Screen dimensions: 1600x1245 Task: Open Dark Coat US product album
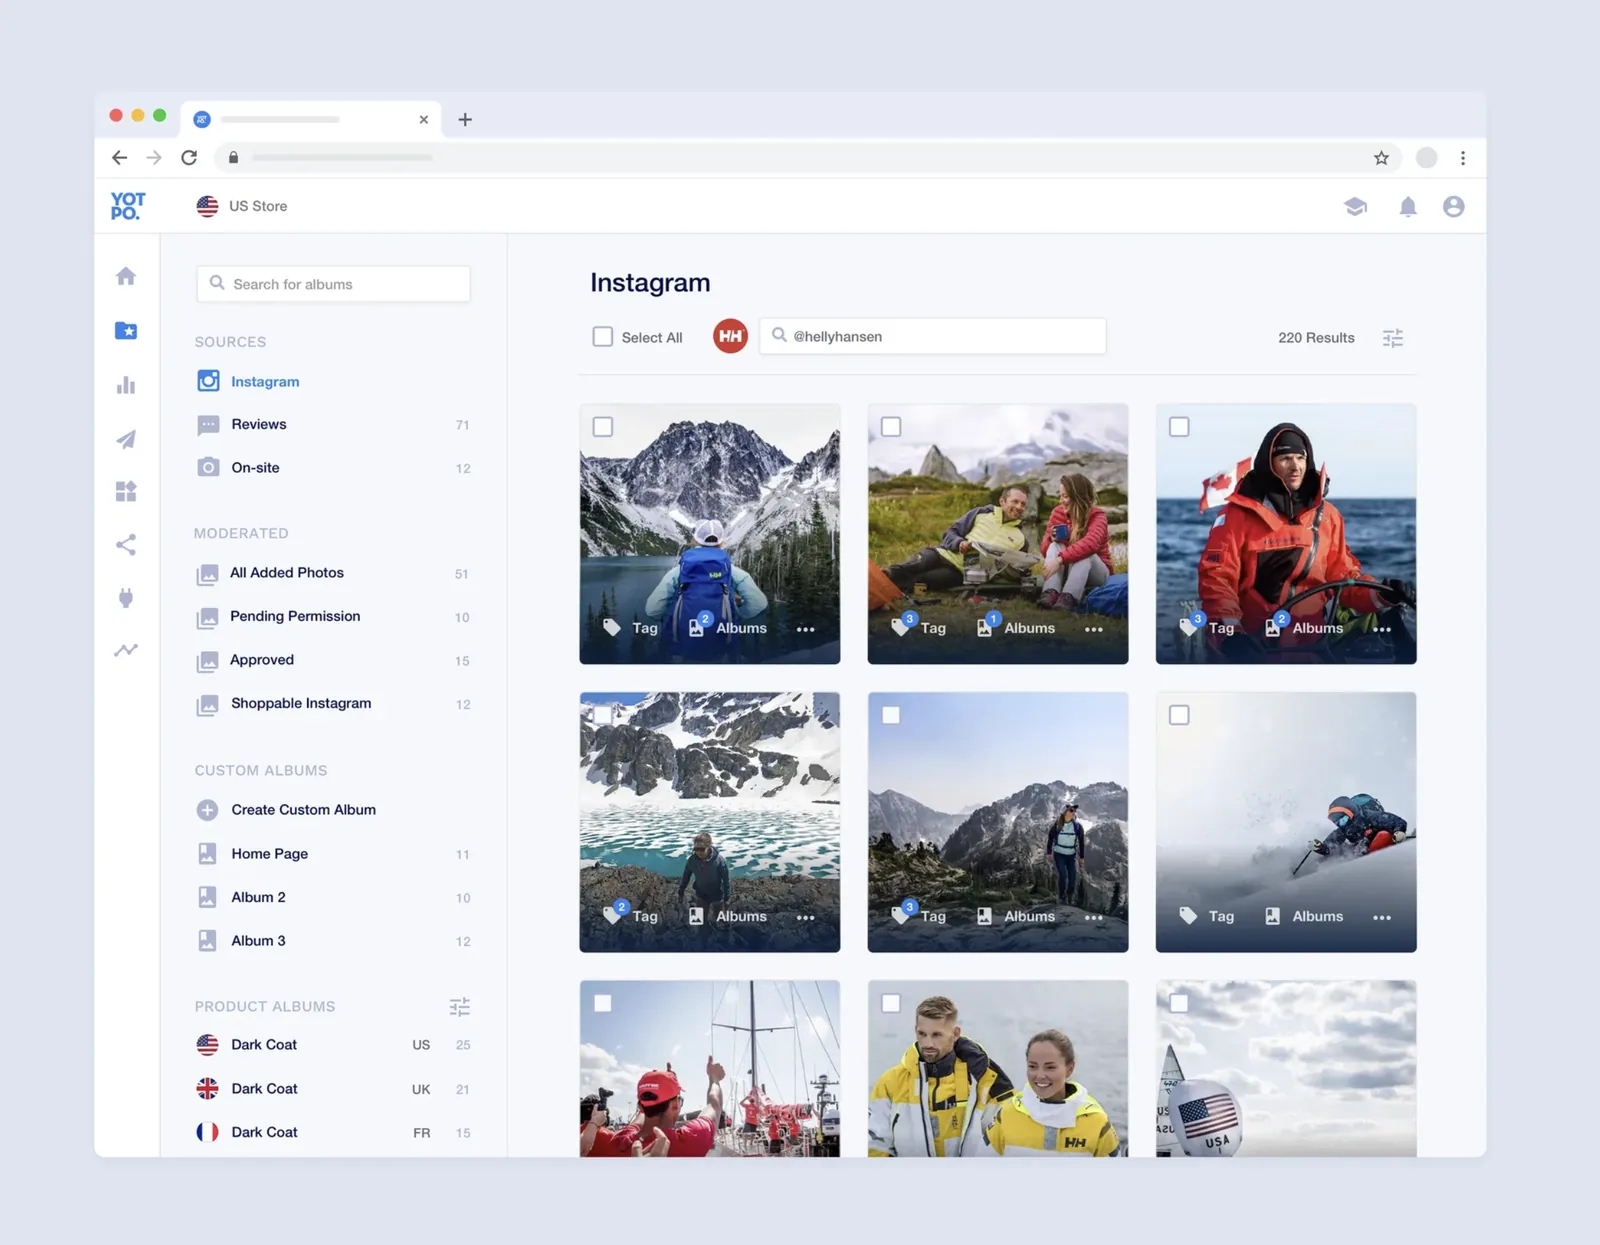[x=333, y=1045]
